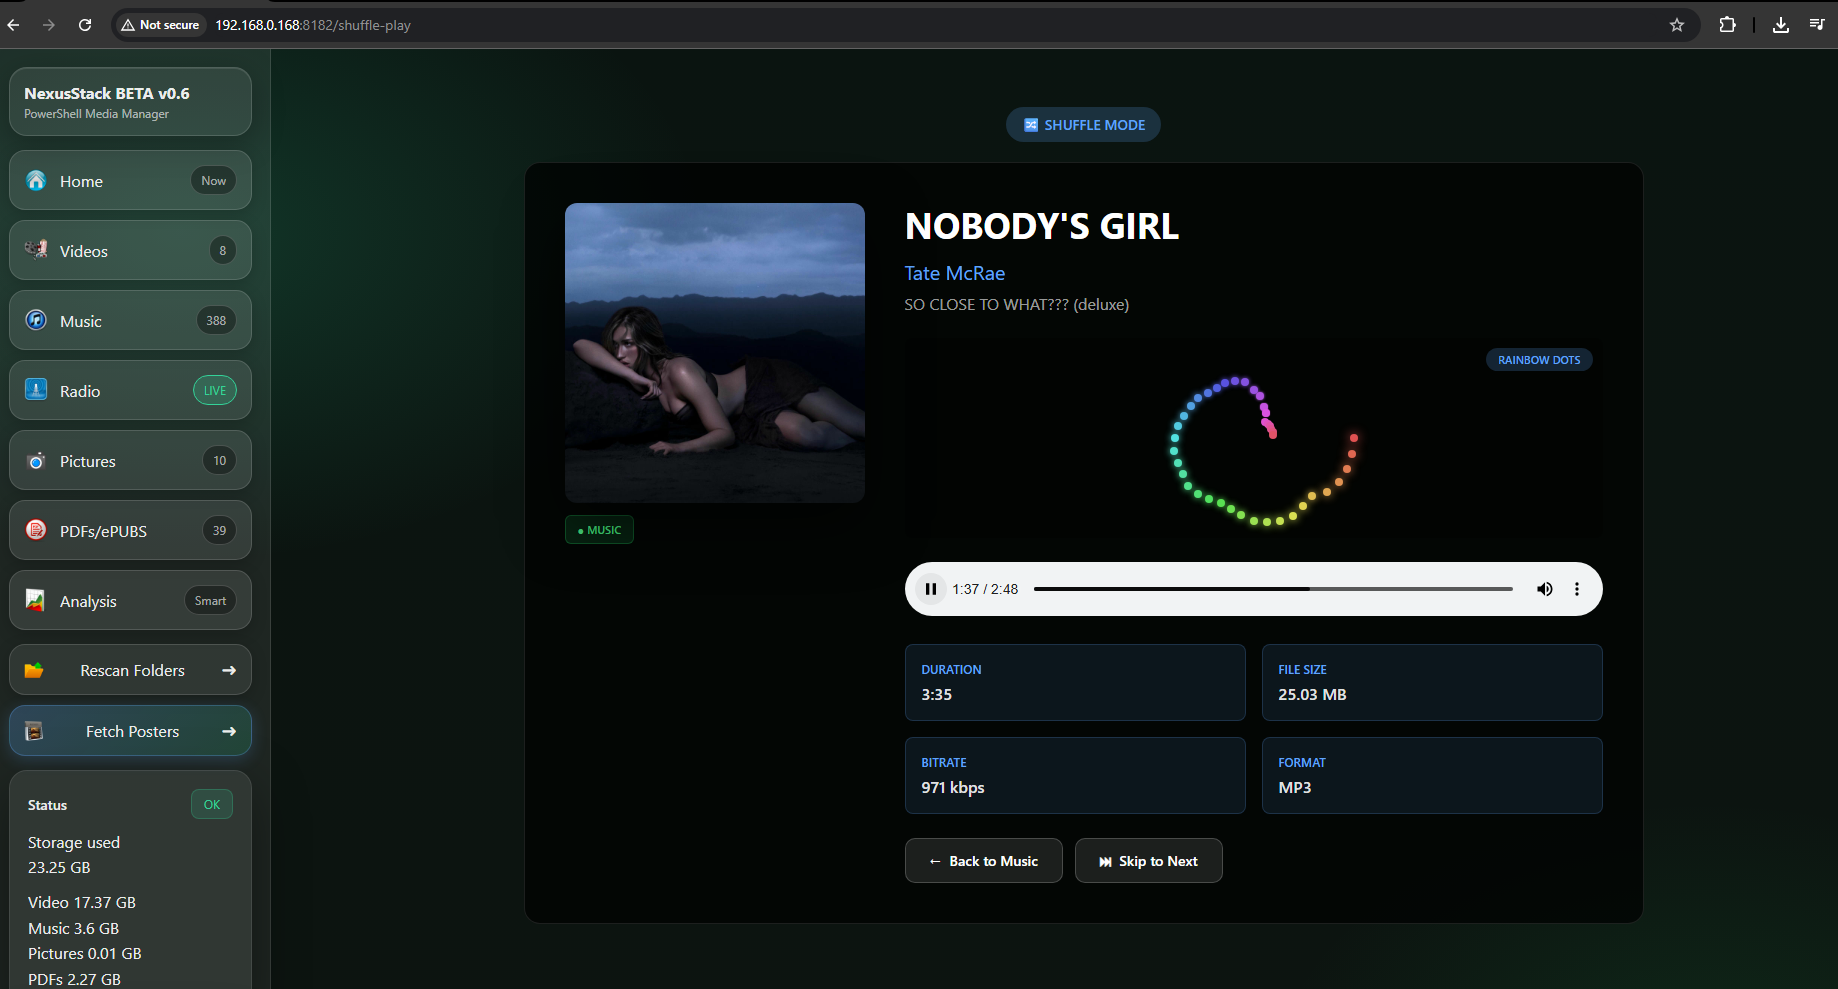Open the audio player three-dot menu
Image resolution: width=1838 pixels, height=989 pixels.
tap(1577, 589)
